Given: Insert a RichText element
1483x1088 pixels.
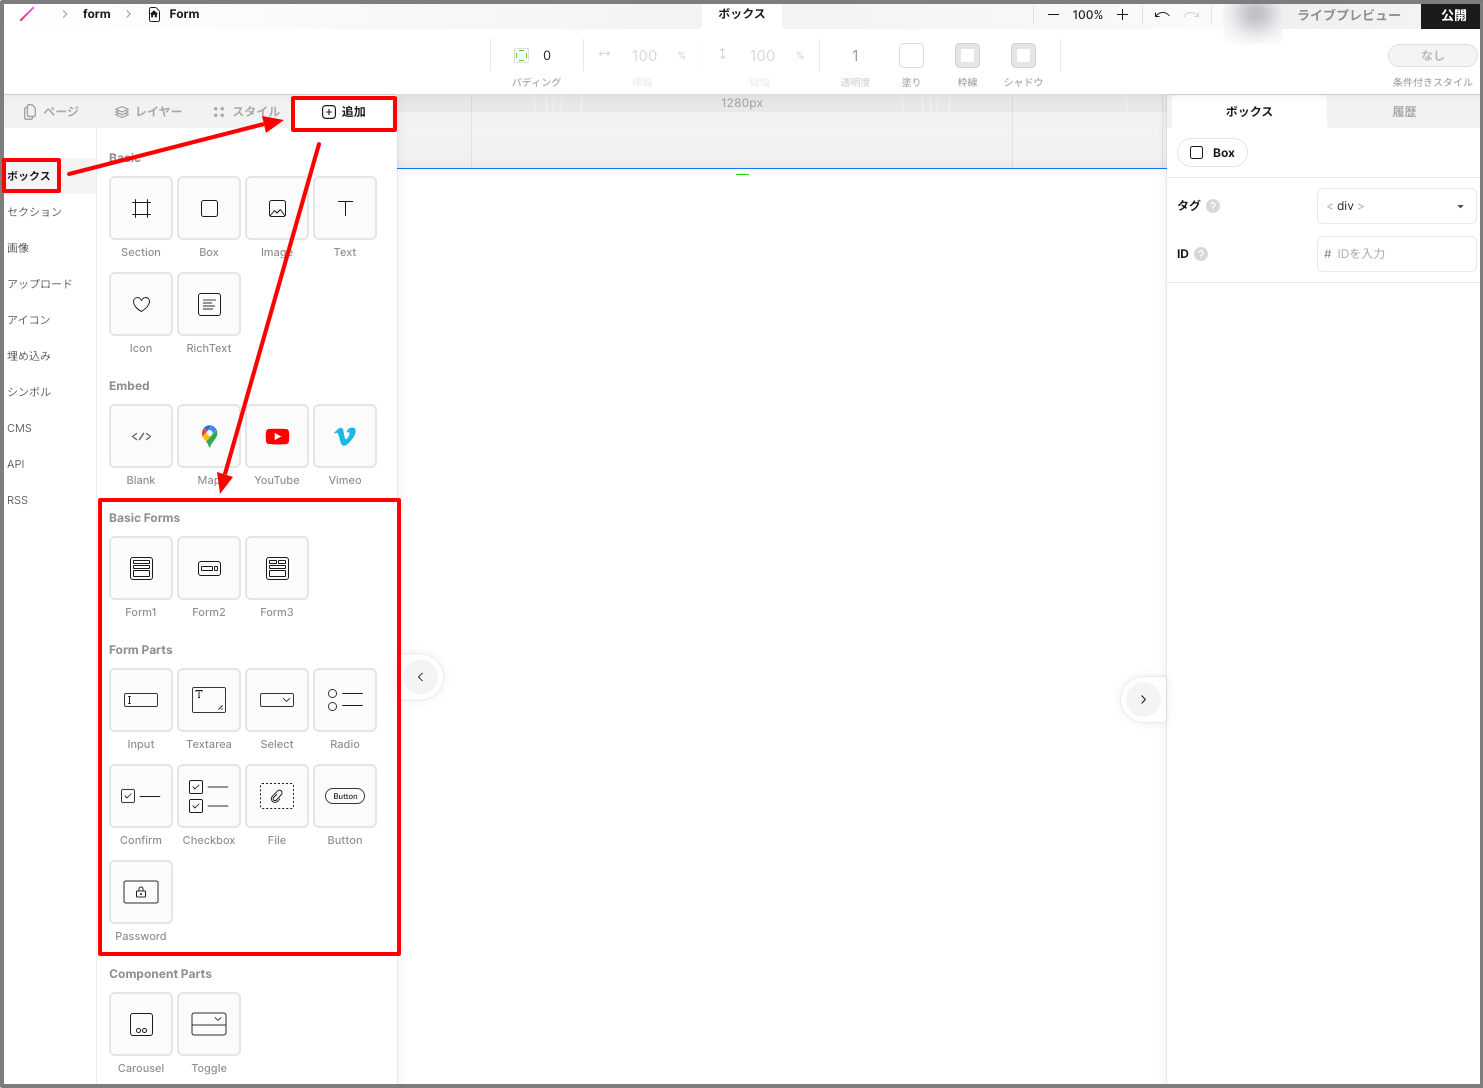Looking at the screenshot, I should (209, 304).
